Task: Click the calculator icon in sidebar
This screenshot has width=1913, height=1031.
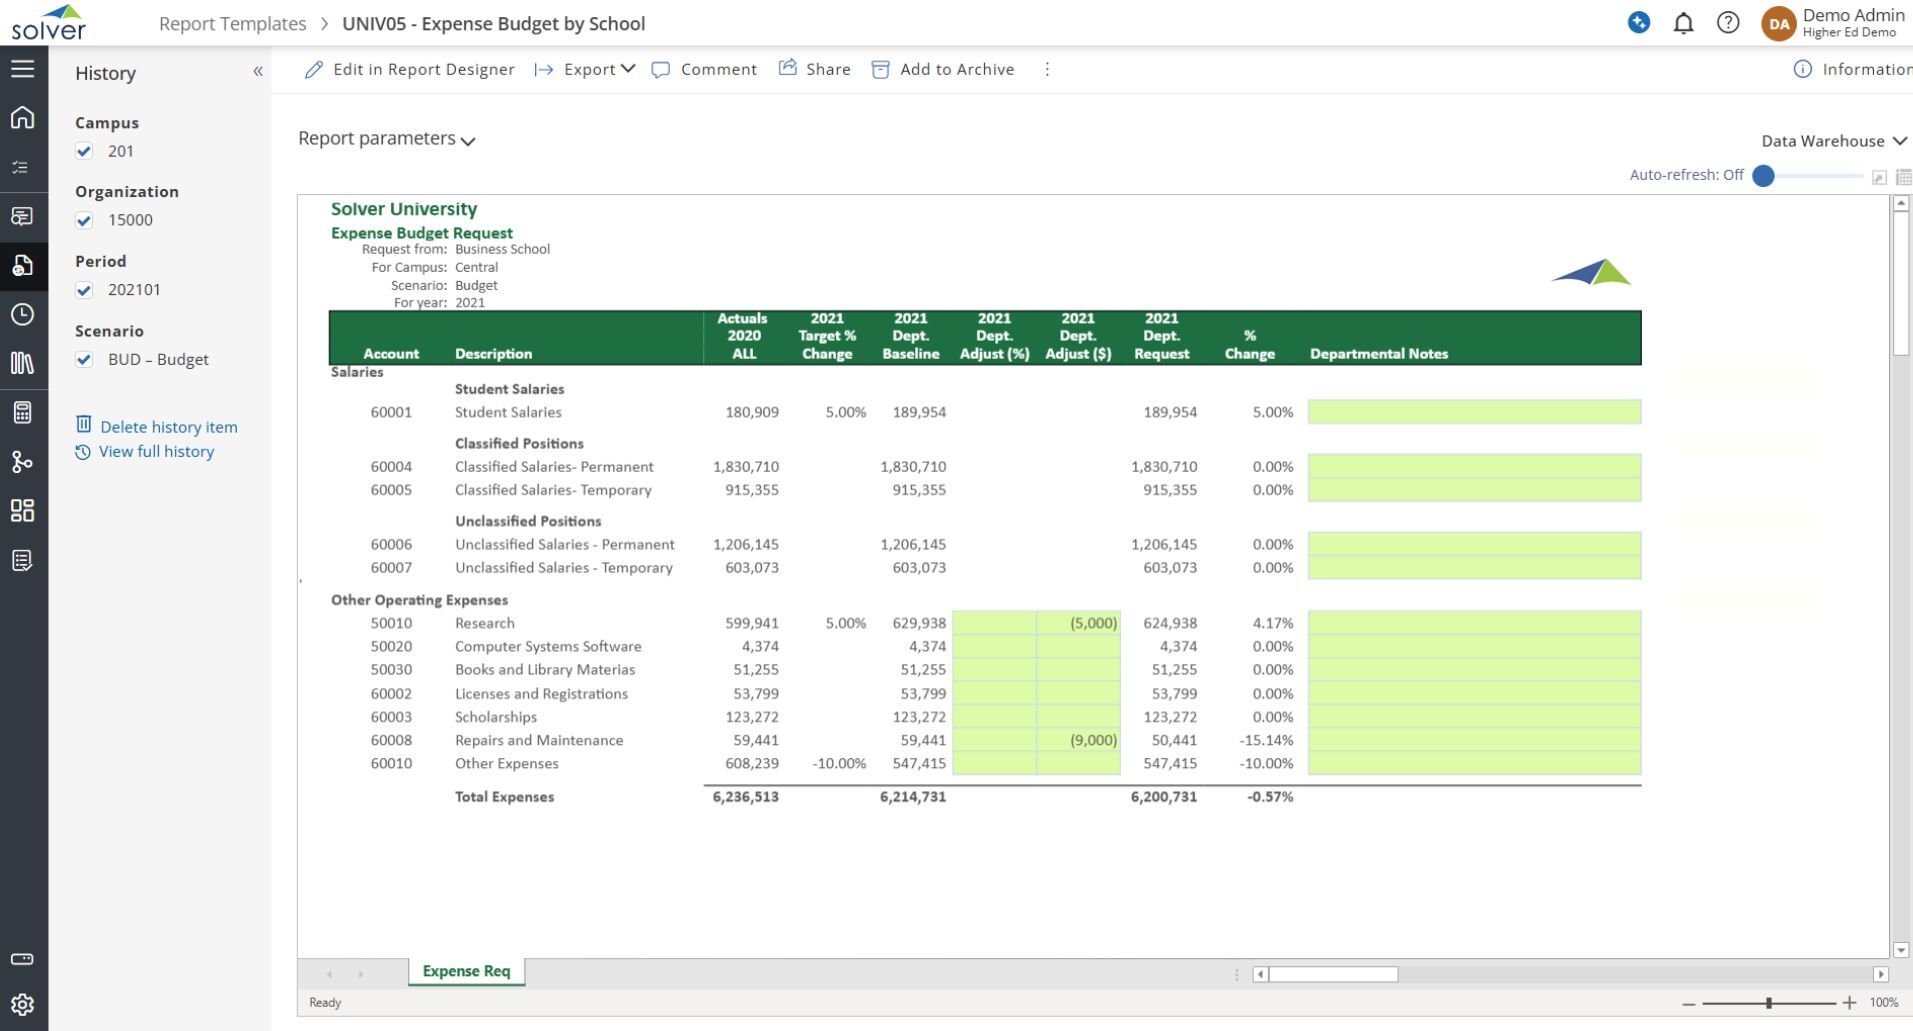Action: pyautogui.click(x=22, y=413)
